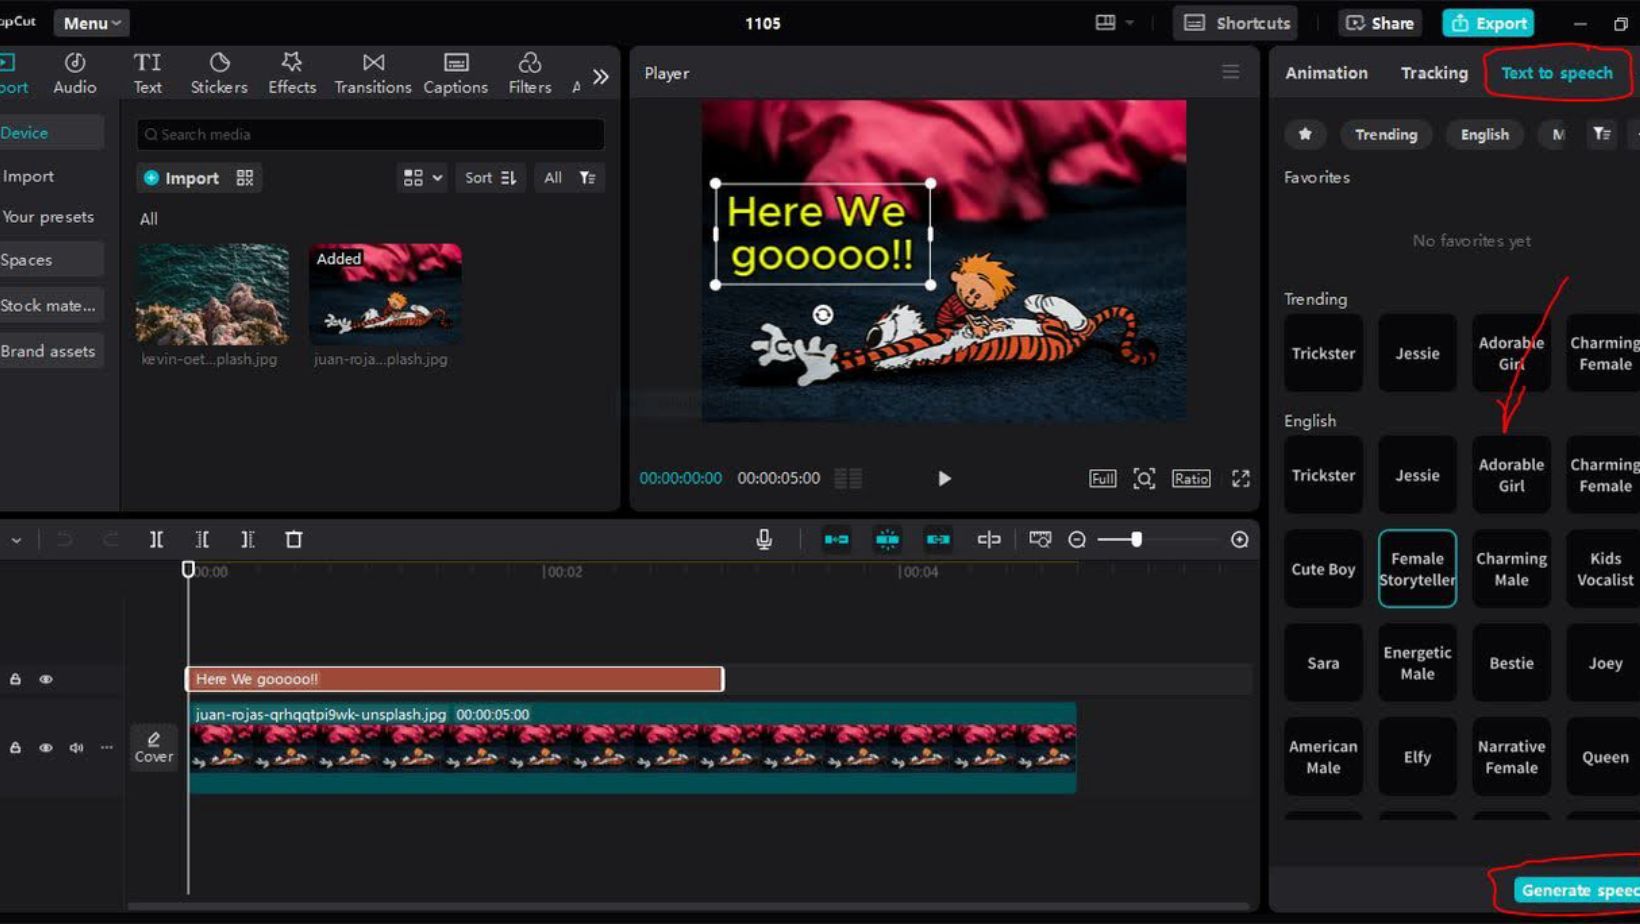The width and height of the screenshot is (1640, 924).
Task: Open the Audio panel
Action: click(x=75, y=73)
